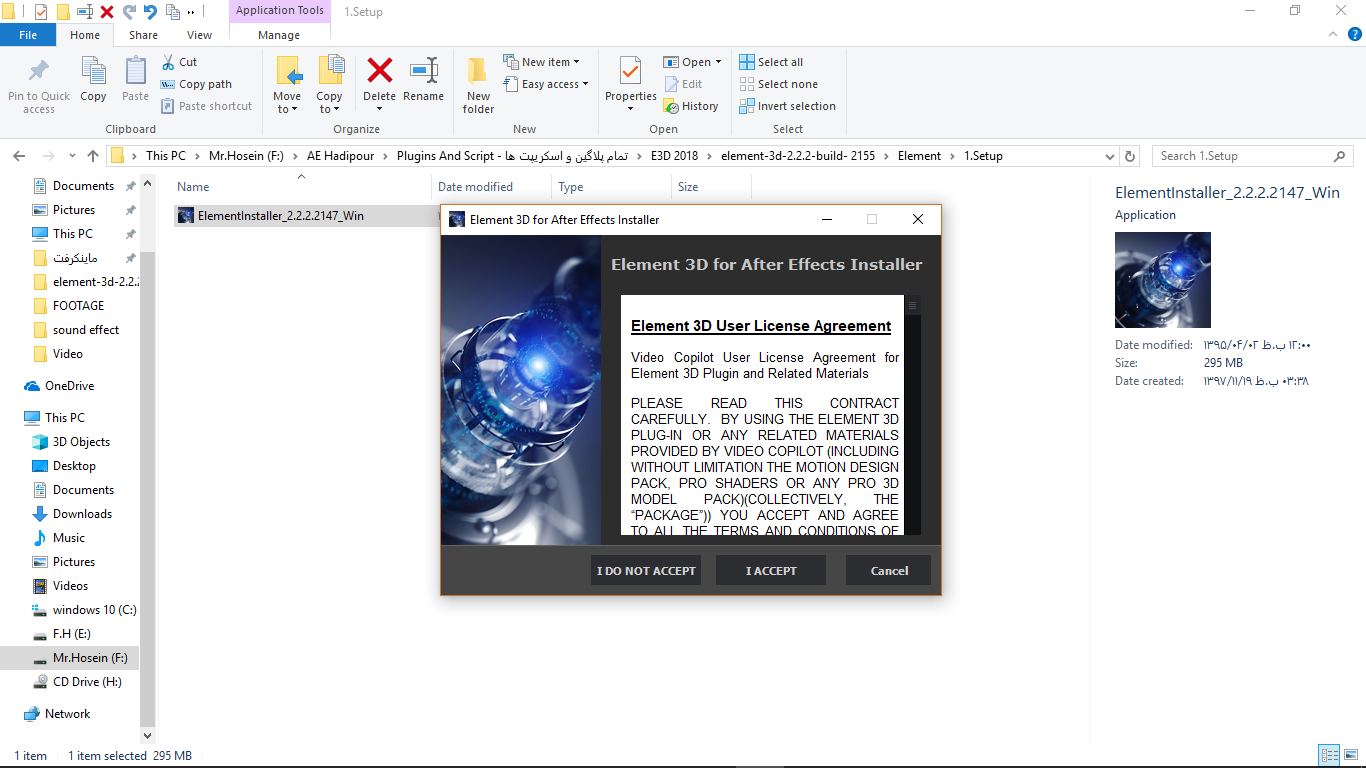Click 'Element' breadcrumb segment

point(919,156)
